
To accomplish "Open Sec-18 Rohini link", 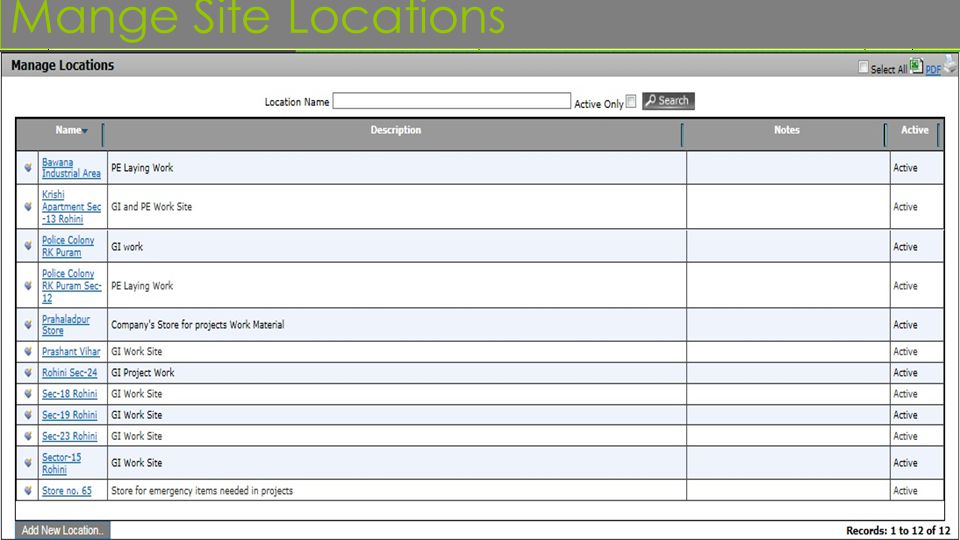I will click(69, 394).
